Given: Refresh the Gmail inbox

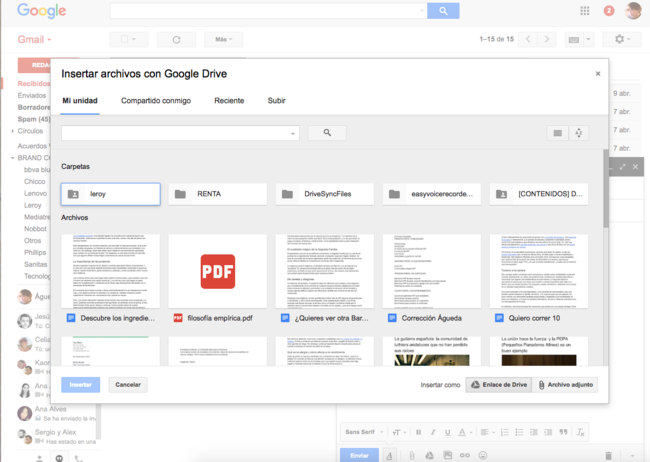Looking at the screenshot, I should (x=176, y=39).
